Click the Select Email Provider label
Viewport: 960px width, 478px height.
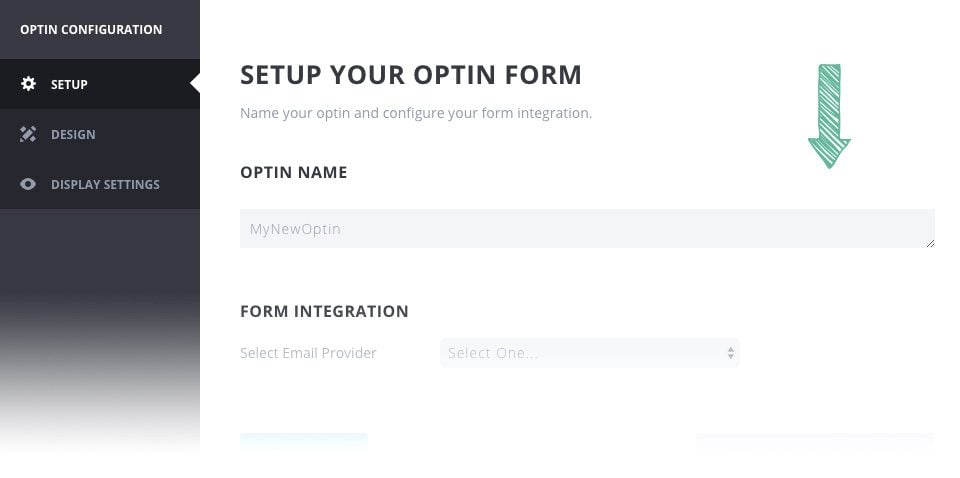[308, 353]
